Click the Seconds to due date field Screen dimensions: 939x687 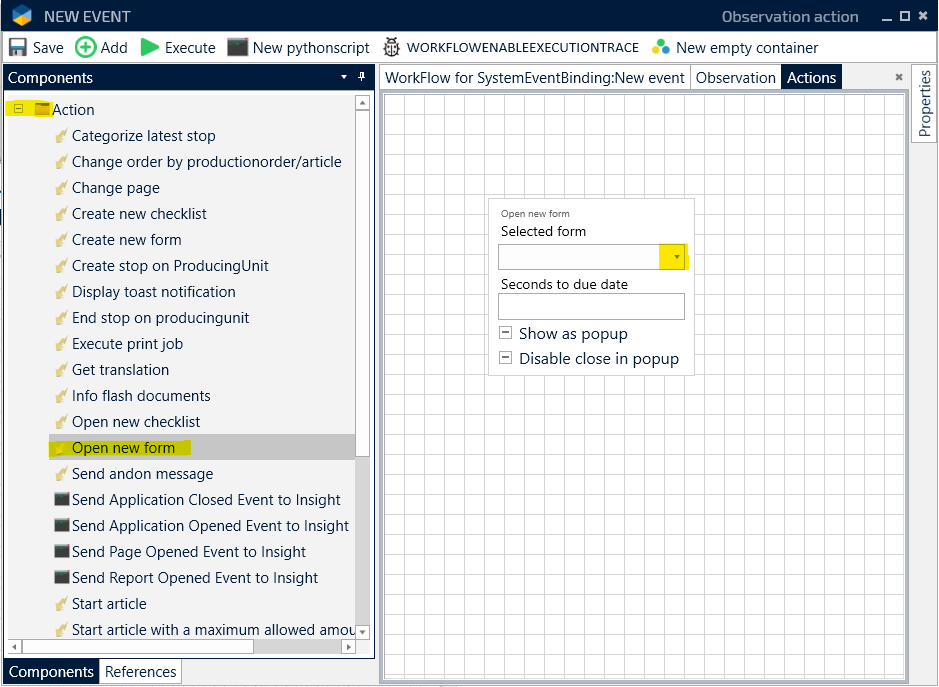pyautogui.click(x=591, y=307)
